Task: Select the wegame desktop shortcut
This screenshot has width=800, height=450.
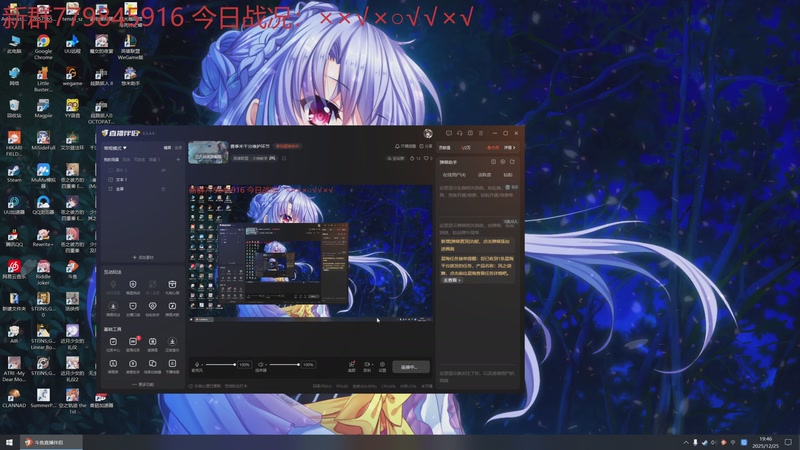Action: click(72, 77)
